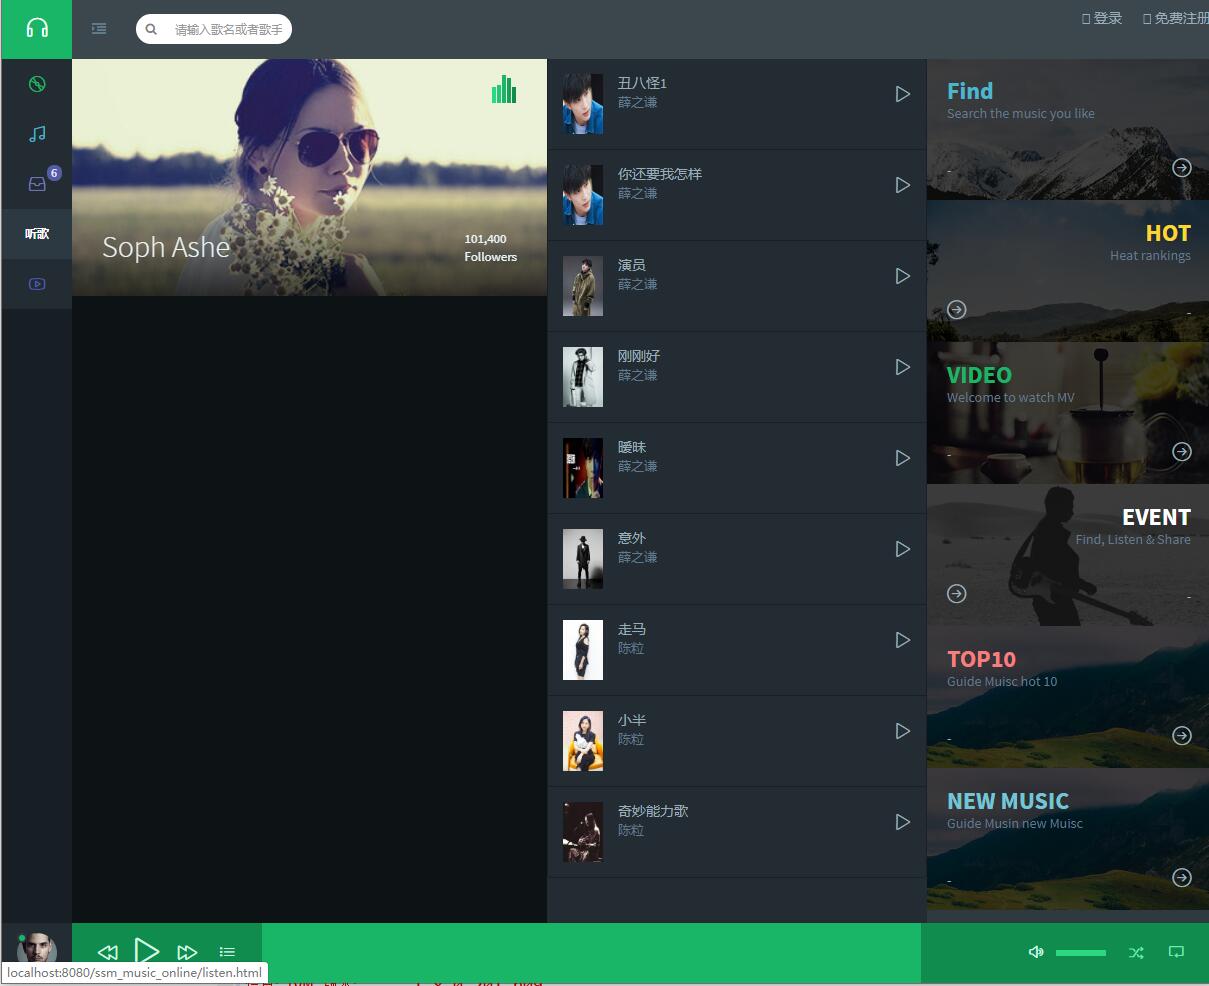Play the song 刚刚好

902,367
